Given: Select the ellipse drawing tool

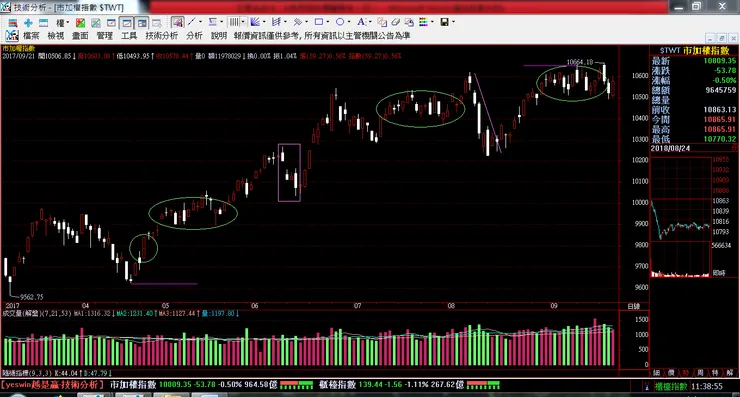Looking at the screenshot, I should [x=340, y=22].
